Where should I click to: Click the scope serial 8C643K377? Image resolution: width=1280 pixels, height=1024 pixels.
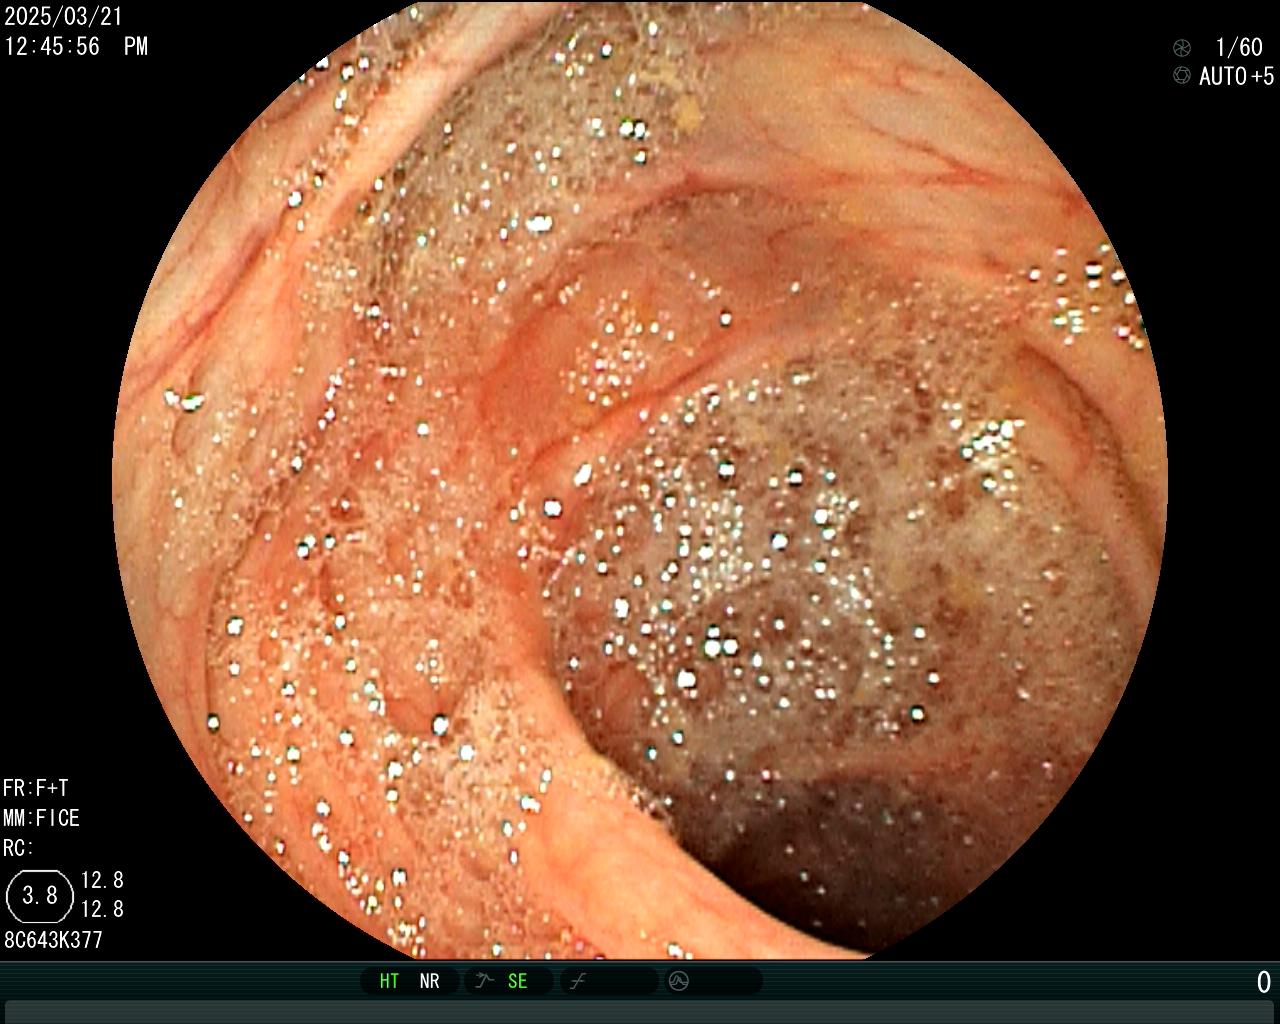click(53, 940)
